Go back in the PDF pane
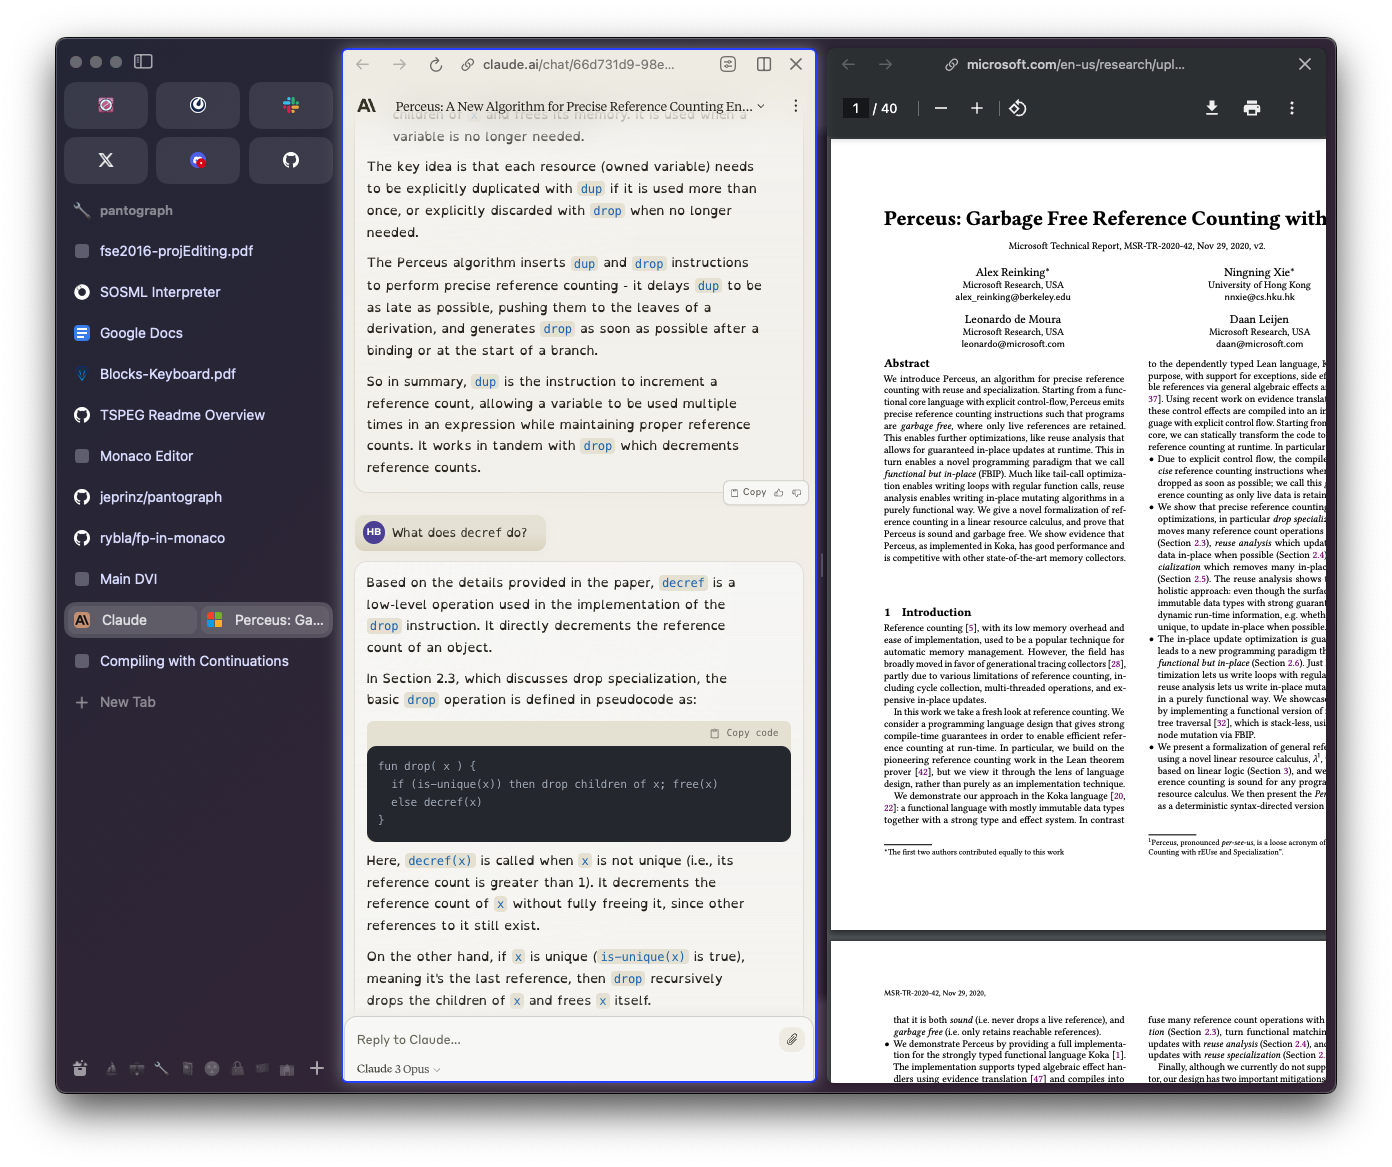Image resolution: width=1392 pixels, height=1167 pixels. 849,64
